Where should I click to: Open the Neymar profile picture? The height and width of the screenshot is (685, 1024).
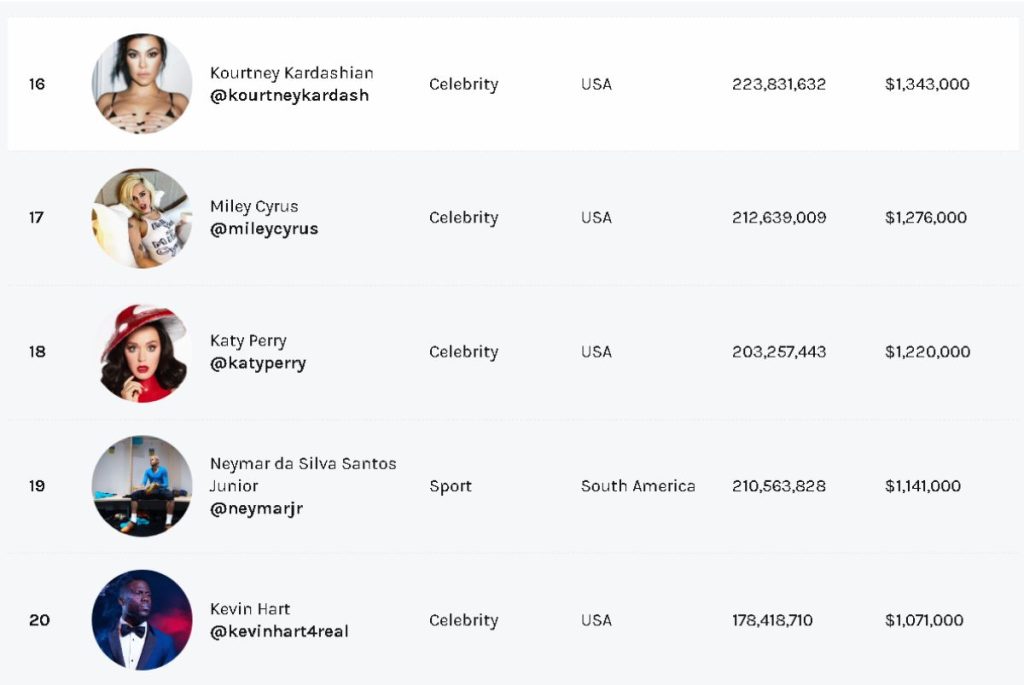pyautogui.click(x=142, y=486)
